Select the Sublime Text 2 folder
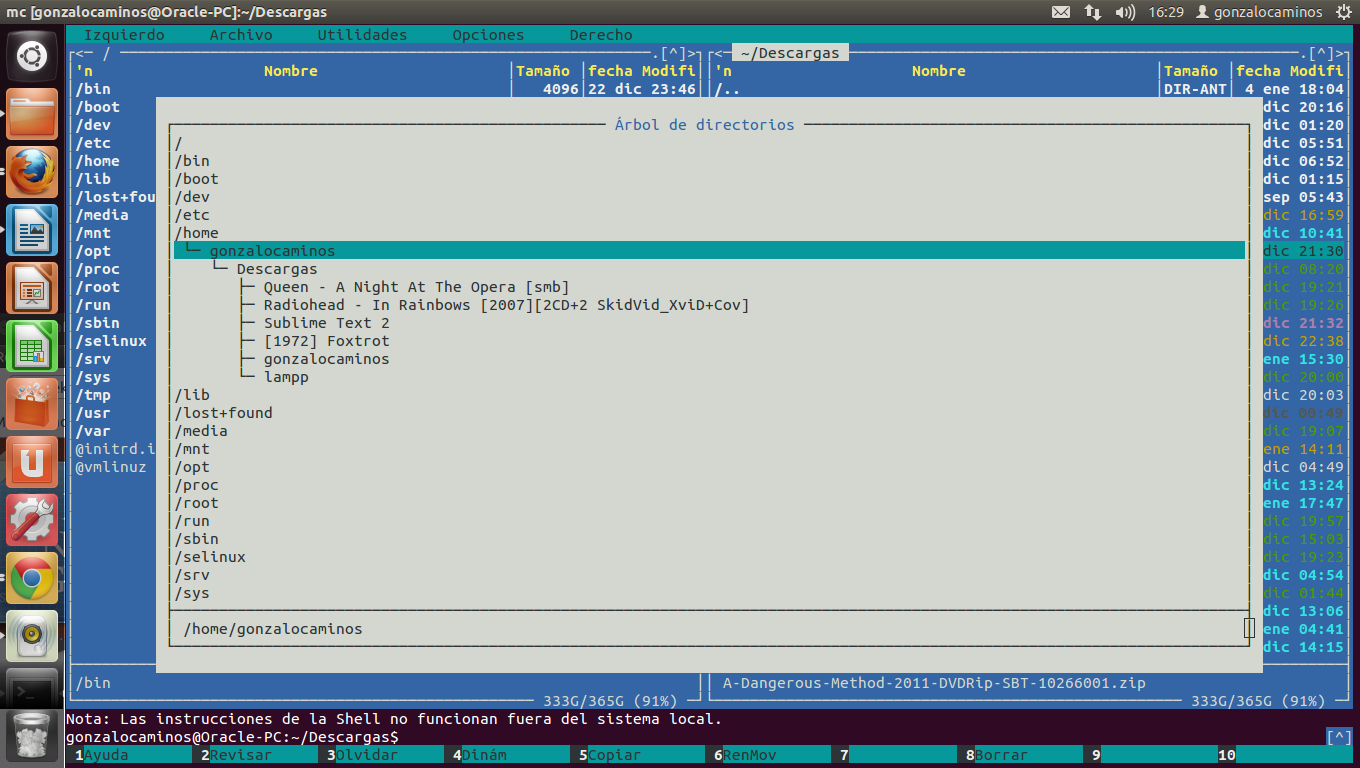Viewport: 1360px width, 768px height. [327, 323]
